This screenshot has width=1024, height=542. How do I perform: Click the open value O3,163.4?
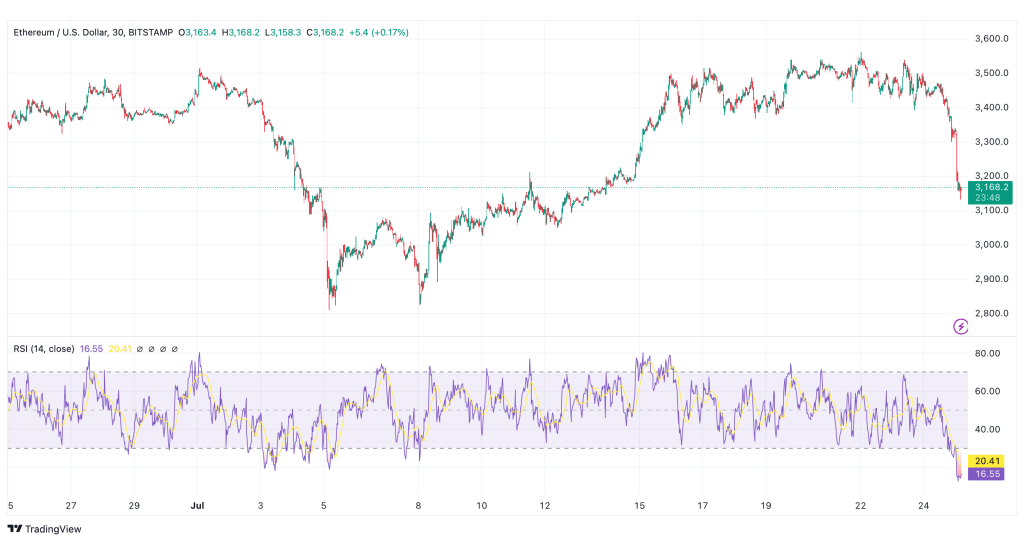(x=198, y=32)
